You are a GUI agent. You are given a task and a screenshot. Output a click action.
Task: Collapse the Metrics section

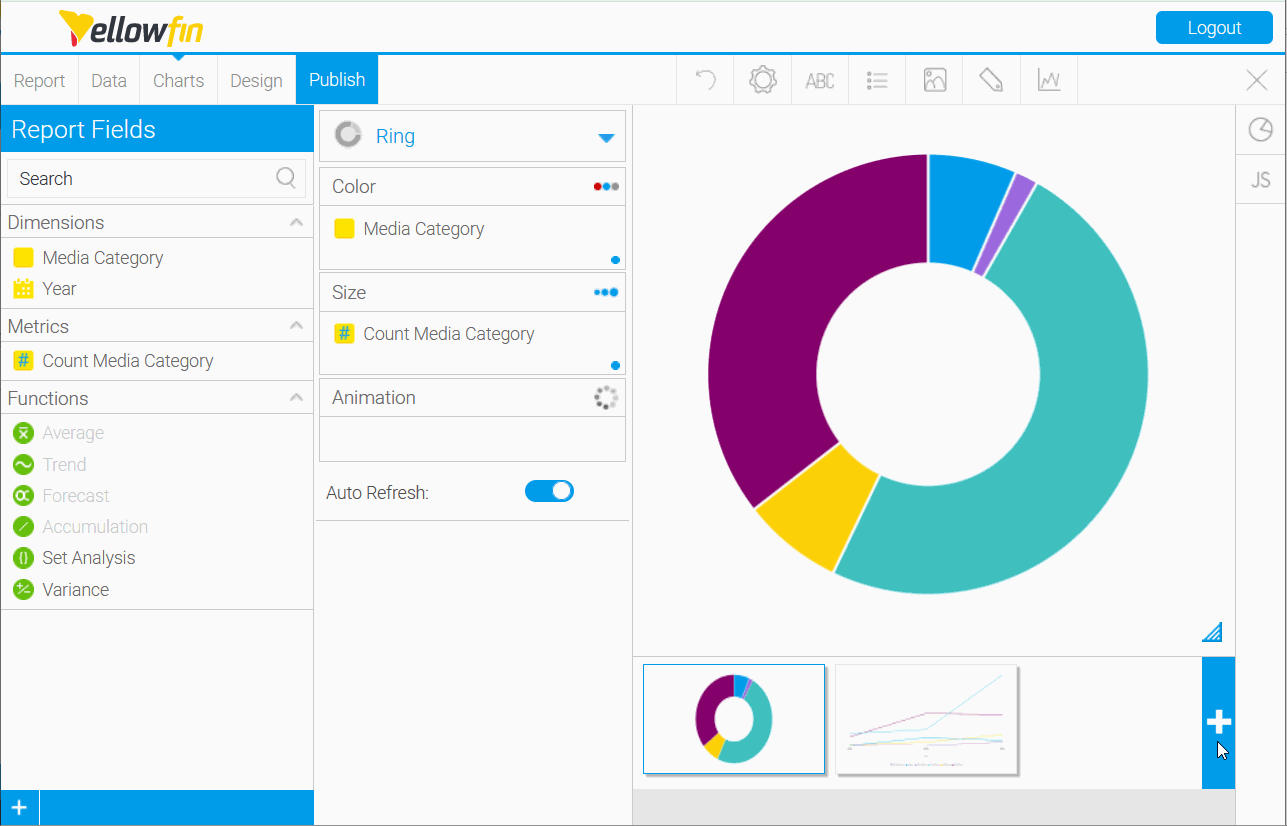[296, 326]
